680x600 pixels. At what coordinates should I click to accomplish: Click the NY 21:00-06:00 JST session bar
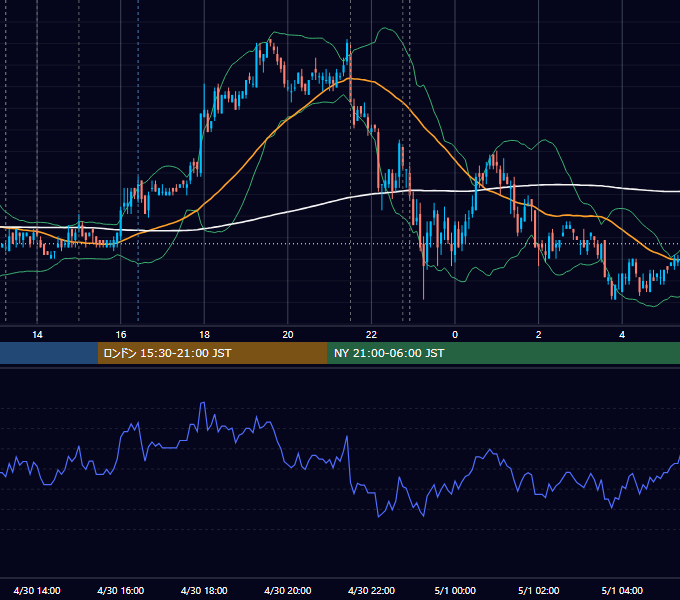(x=503, y=353)
